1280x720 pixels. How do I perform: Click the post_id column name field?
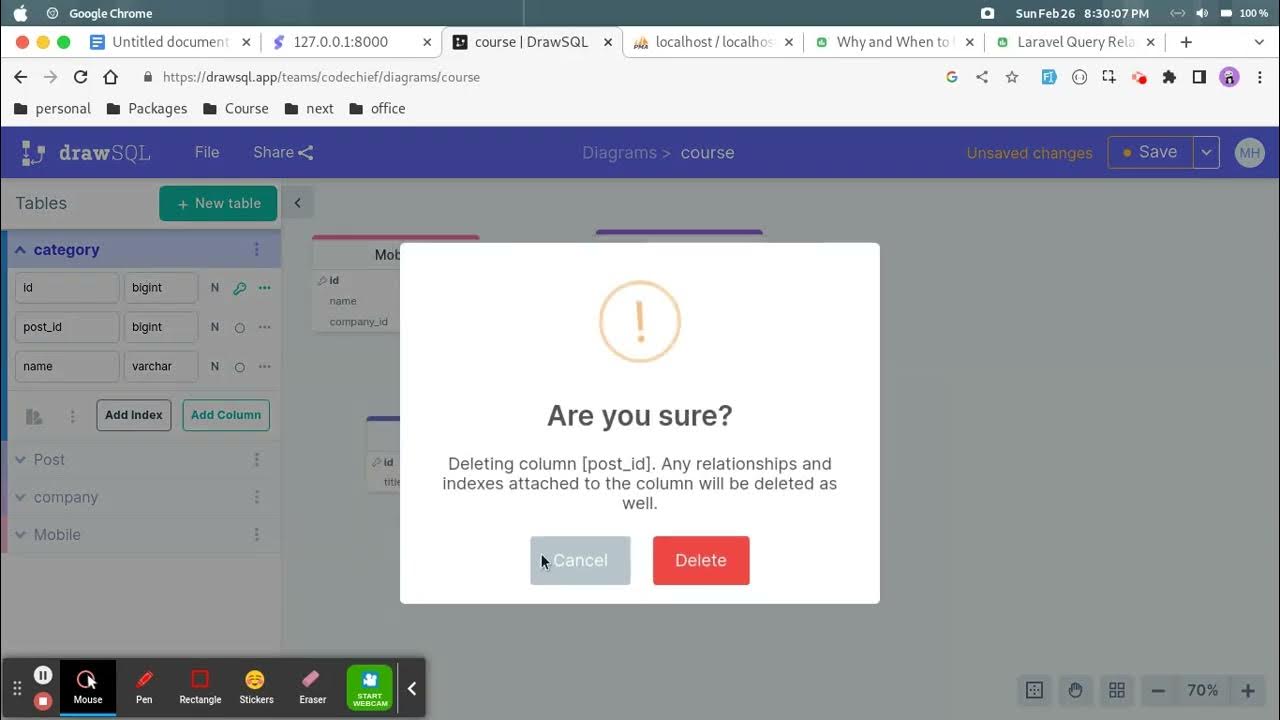coord(67,327)
